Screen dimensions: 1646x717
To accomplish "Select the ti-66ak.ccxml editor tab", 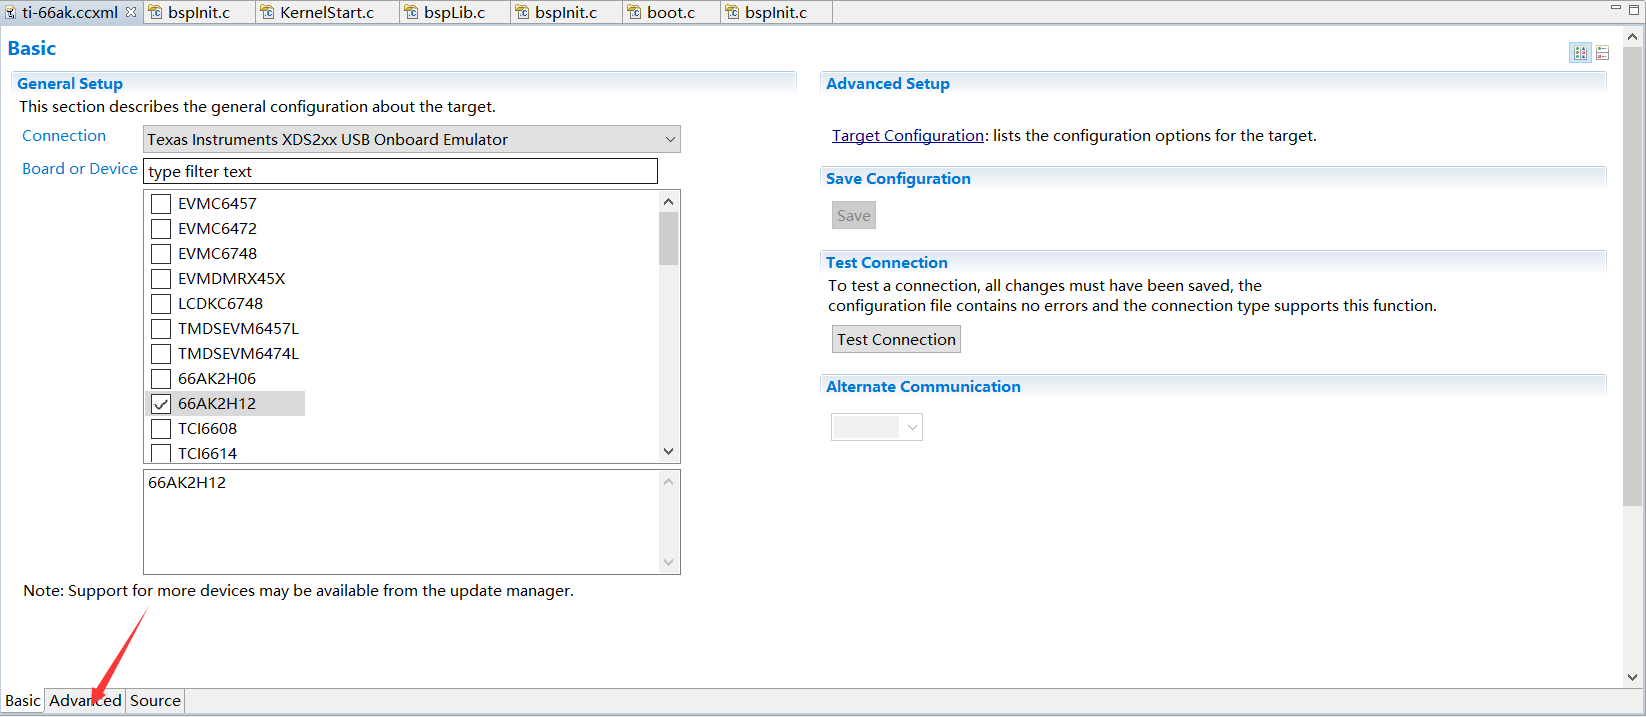I will coord(70,12).
